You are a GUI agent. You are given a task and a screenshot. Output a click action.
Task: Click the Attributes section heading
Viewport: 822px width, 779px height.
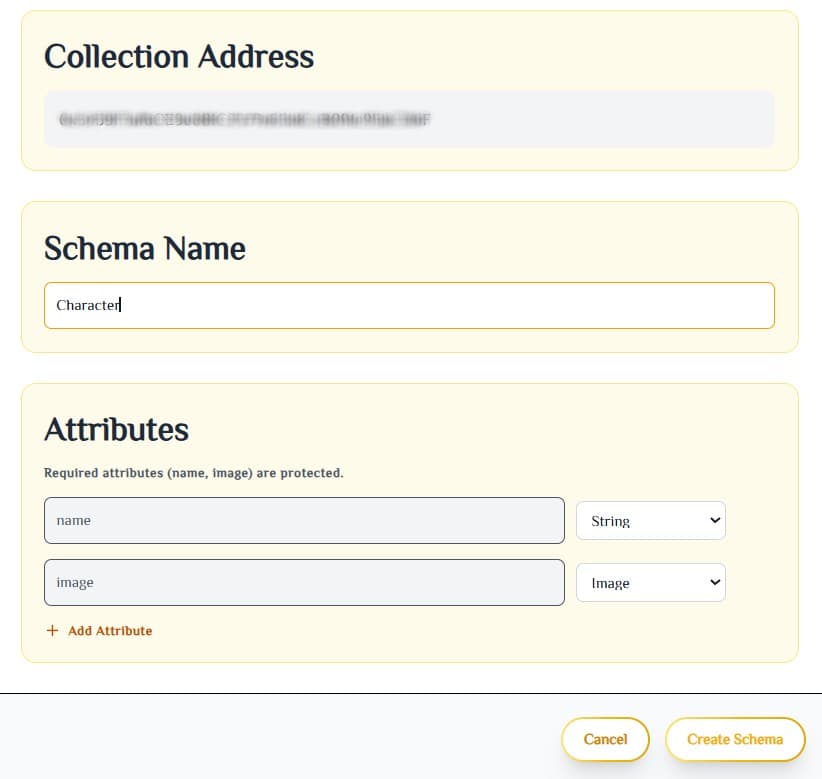[x=116, y=430]
